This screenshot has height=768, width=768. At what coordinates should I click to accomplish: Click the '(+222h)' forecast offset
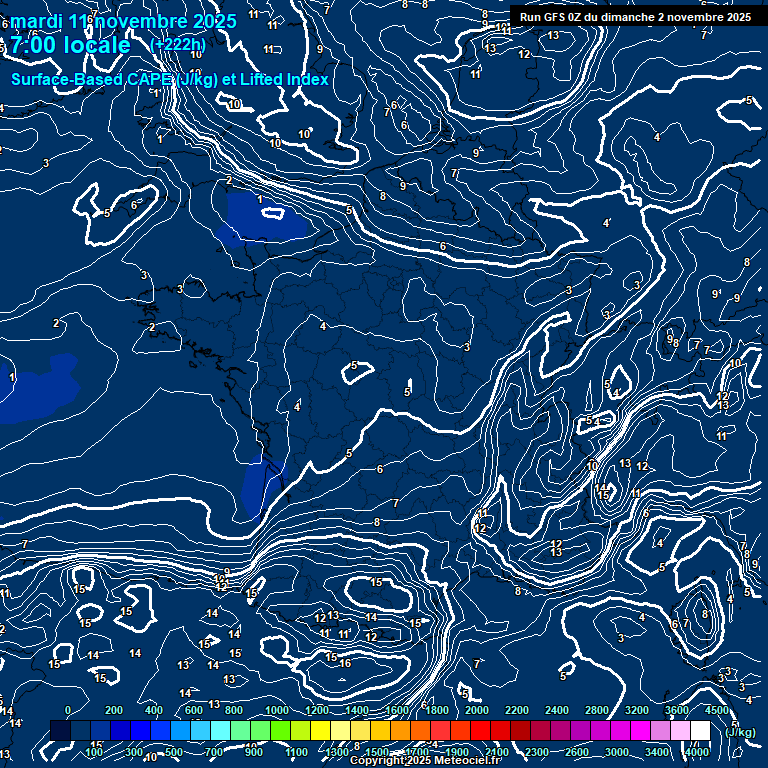178,45
